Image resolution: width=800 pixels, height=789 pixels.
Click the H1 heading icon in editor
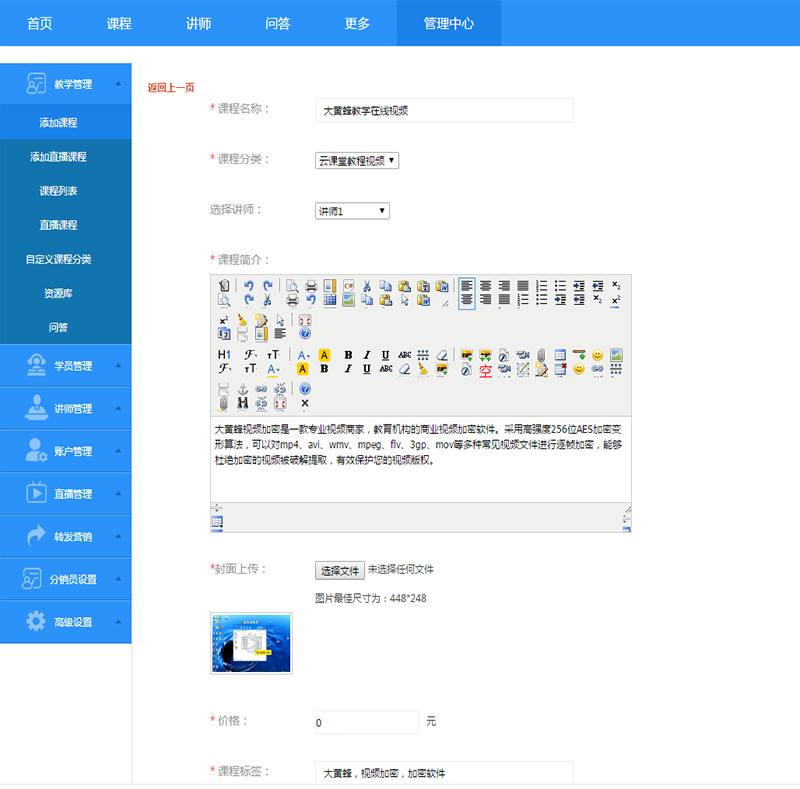223,355
